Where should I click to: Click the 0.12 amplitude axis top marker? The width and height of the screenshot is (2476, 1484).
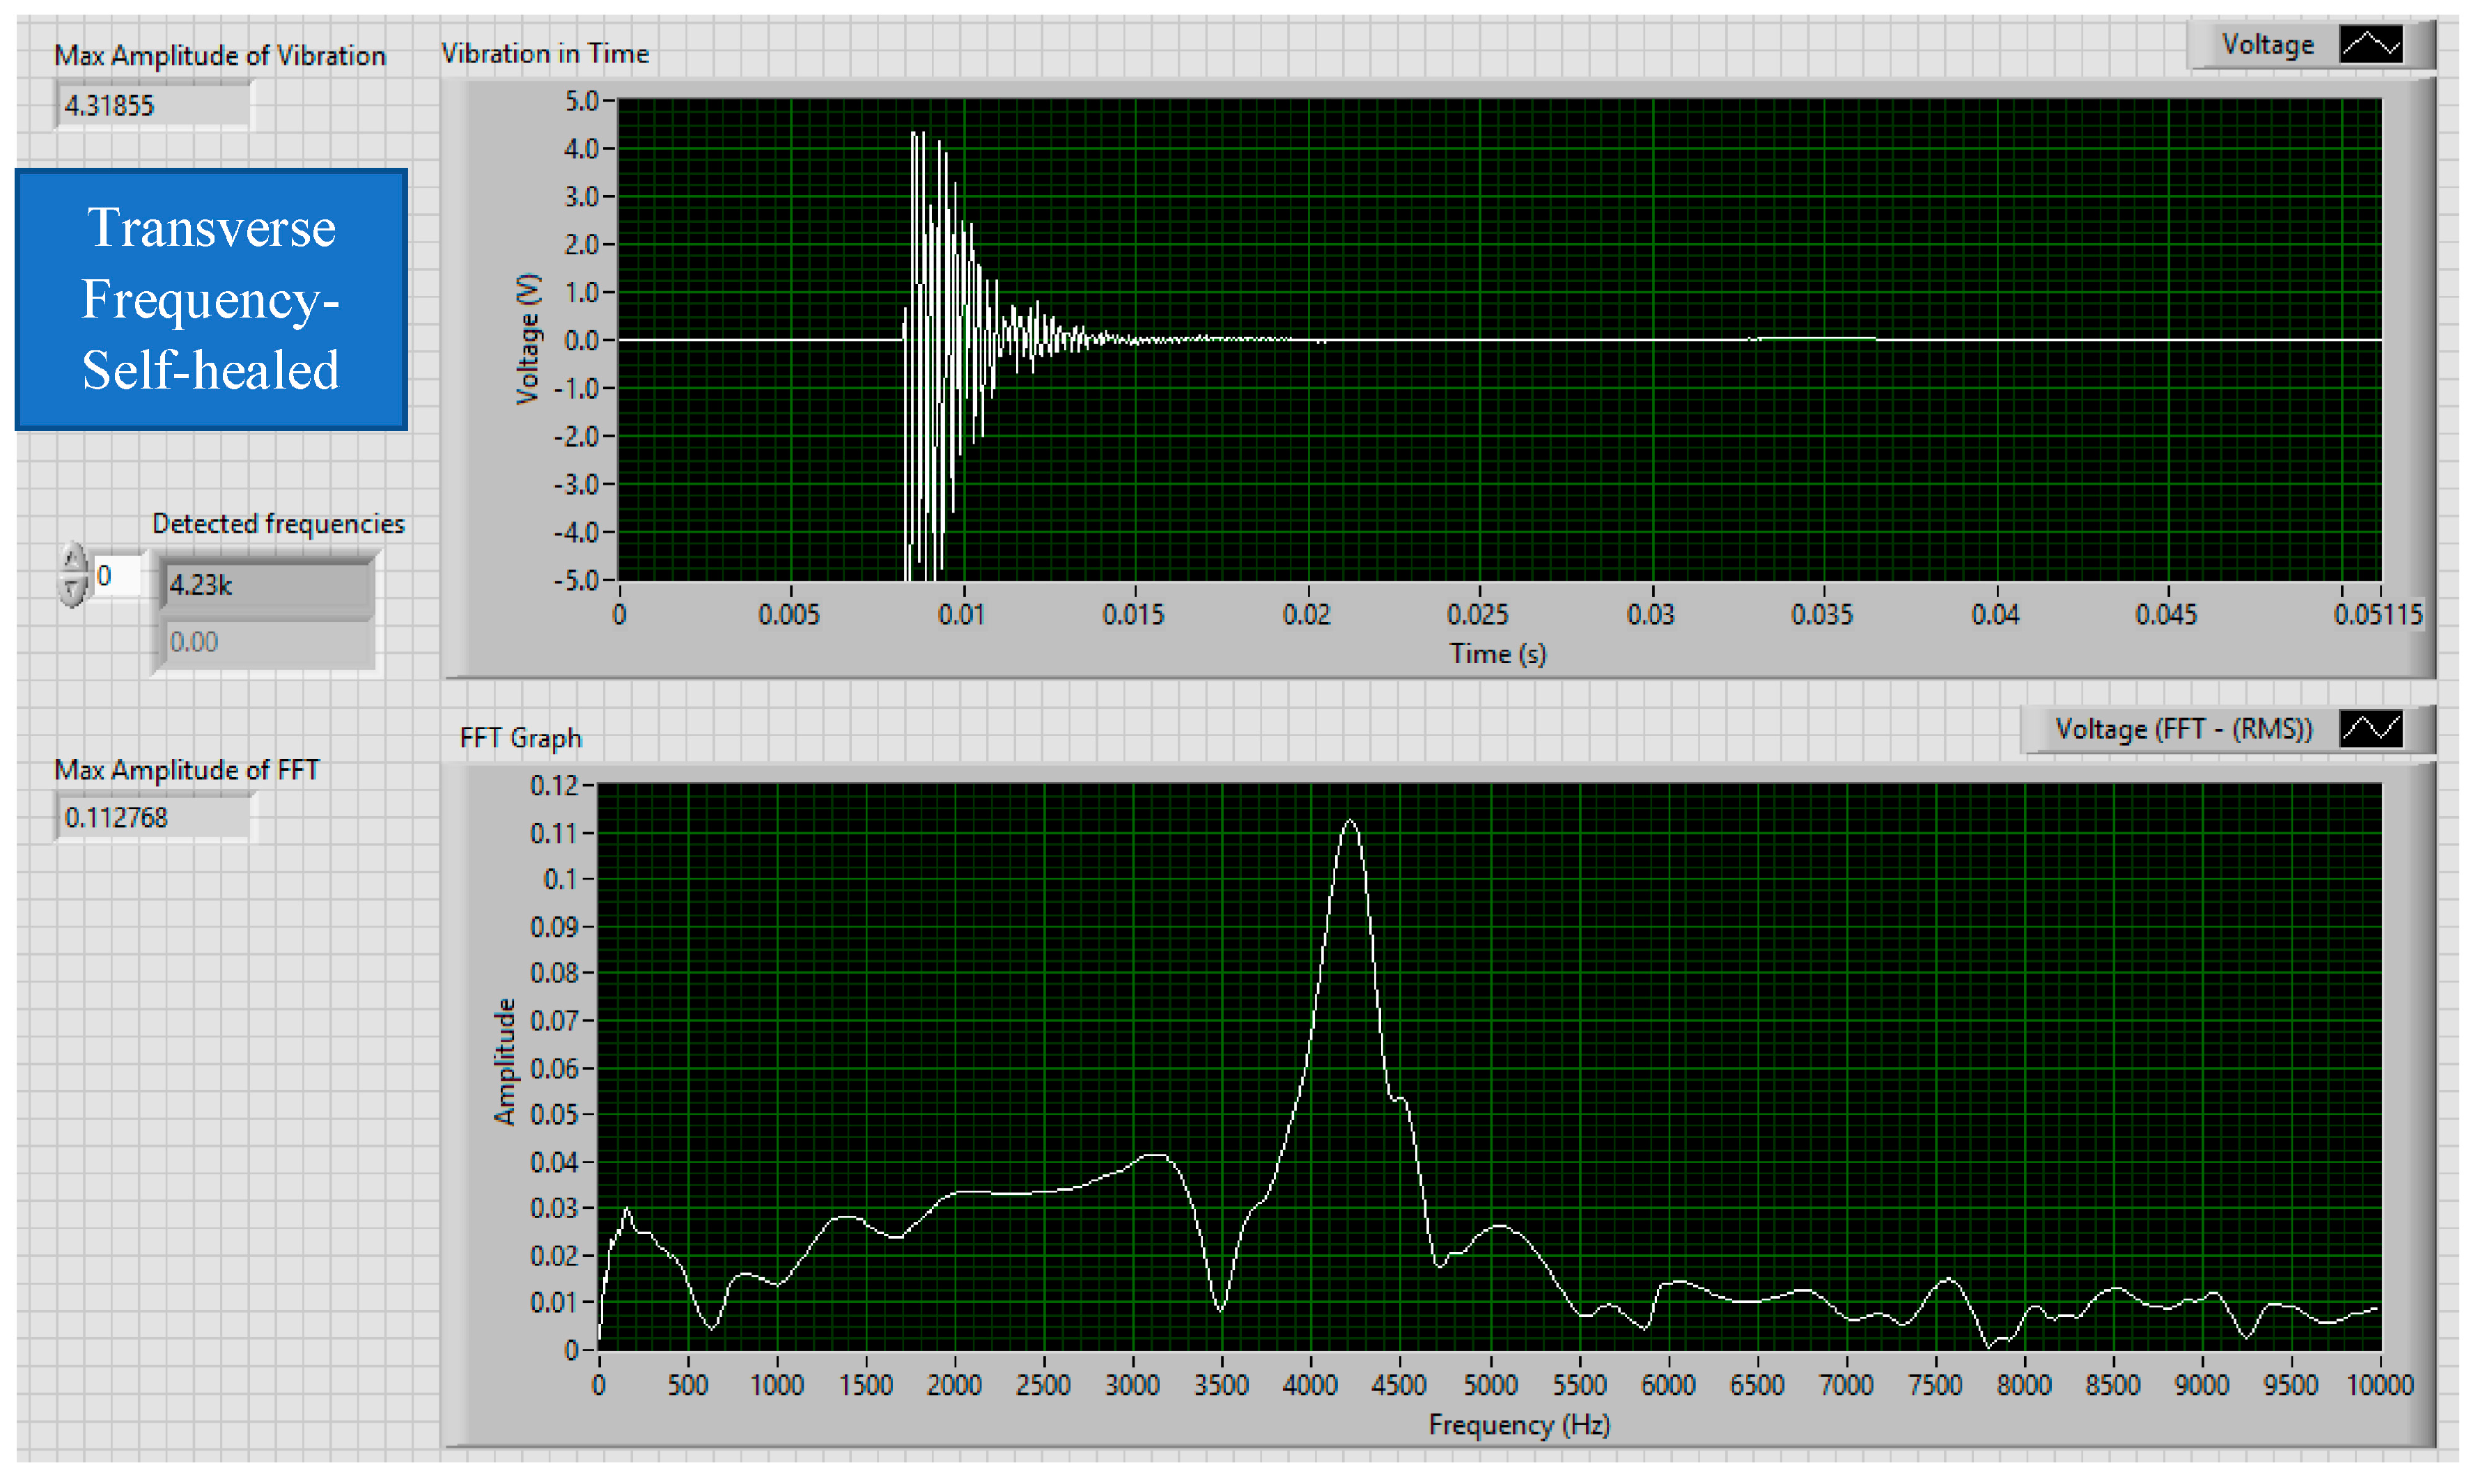554,786
